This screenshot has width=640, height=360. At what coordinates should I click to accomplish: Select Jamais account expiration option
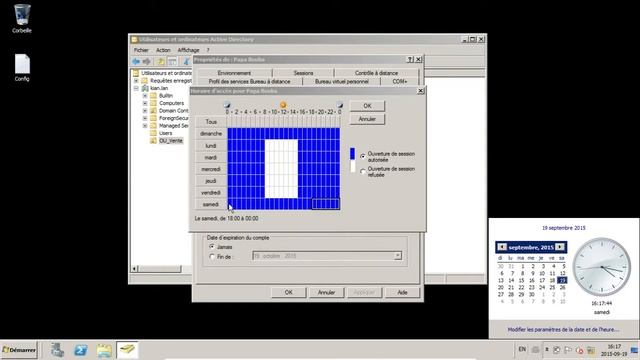[212, 247]
